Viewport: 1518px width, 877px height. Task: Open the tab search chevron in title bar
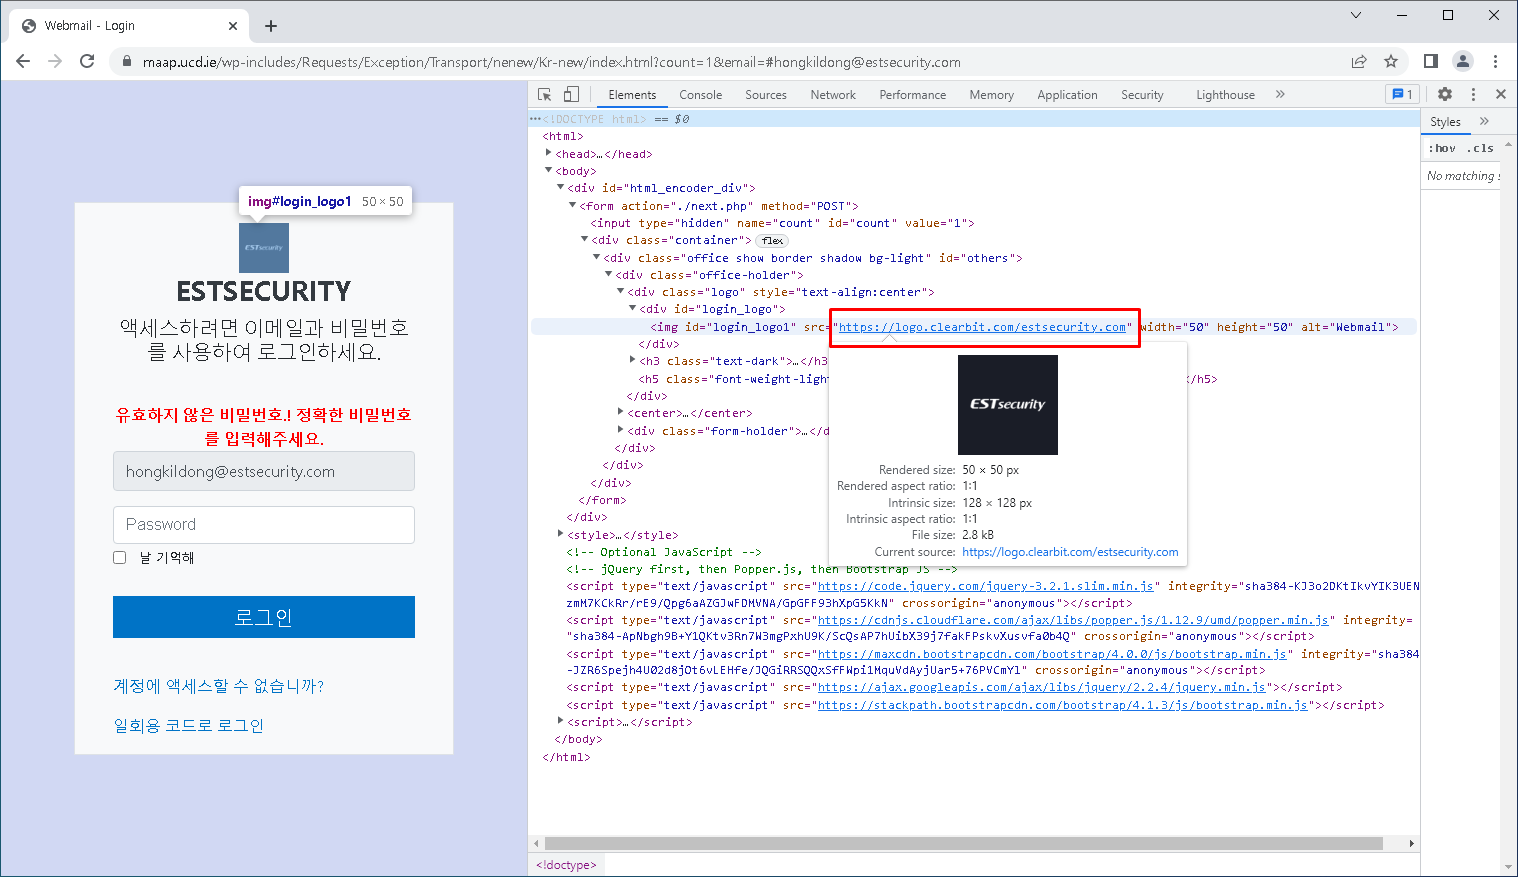pos(1356,15)
